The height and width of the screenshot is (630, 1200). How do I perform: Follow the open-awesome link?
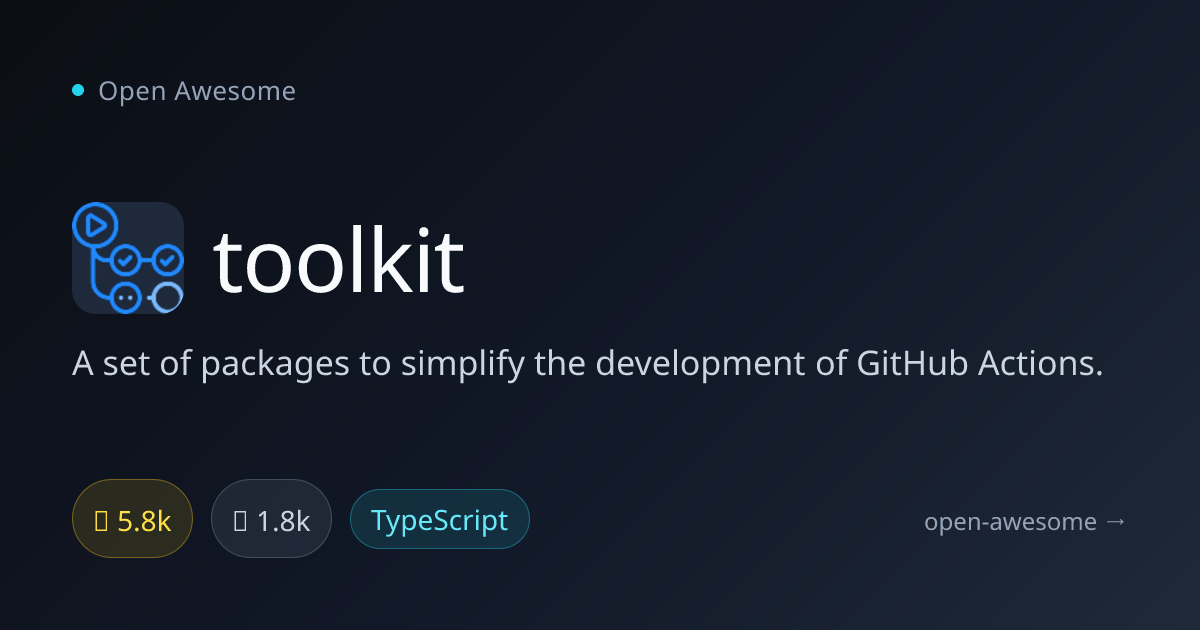click(x=1025, y=521)
